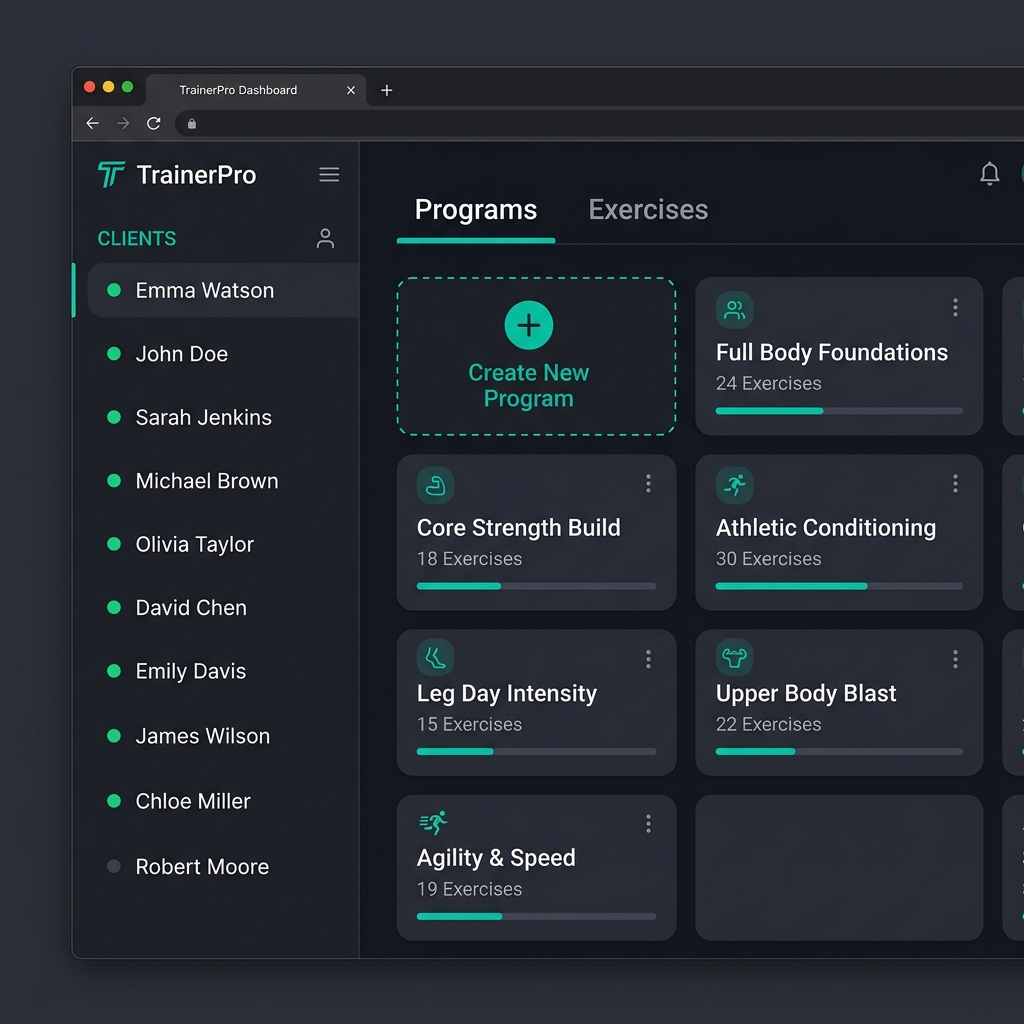Reload the page with refresh icon
This screenshot has width=1024, height=1024.
tap(153, 123)
